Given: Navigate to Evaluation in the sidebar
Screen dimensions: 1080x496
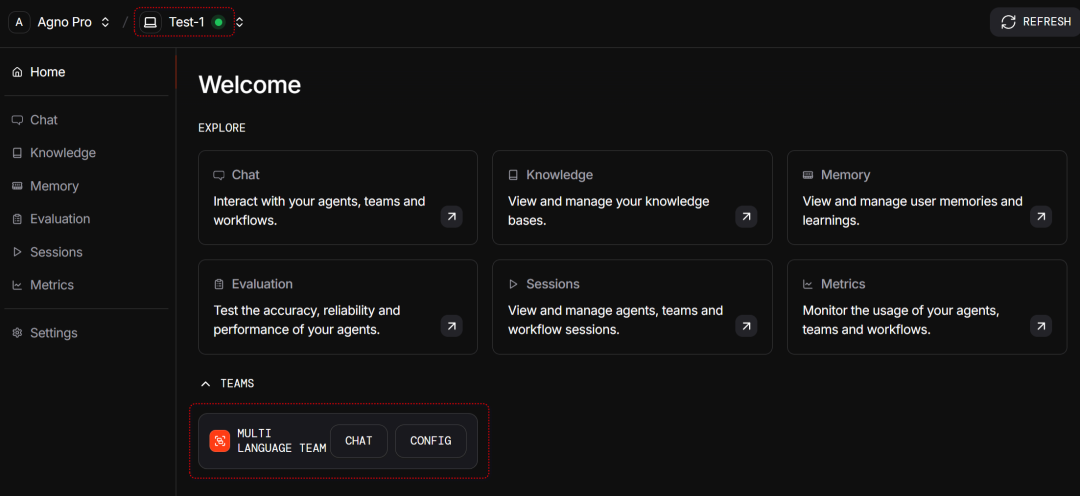Looking at the screenshot, I should coord(60,219).
